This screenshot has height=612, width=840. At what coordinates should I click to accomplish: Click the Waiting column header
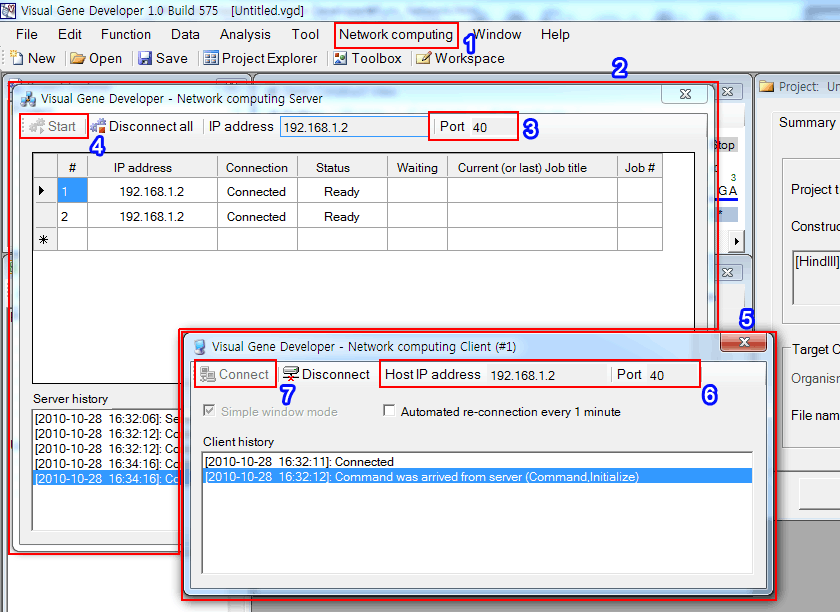coord(417,167)
